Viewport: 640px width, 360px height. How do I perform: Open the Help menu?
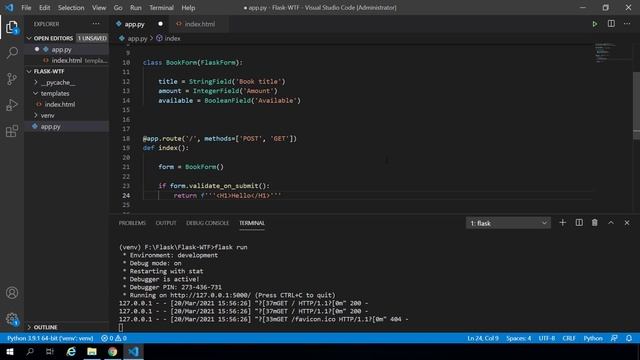click(188, 8)
